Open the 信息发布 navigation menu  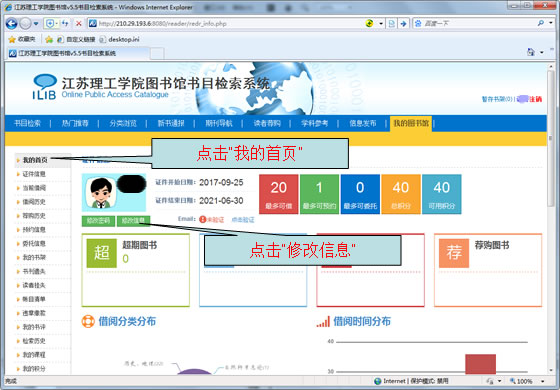coord(362,124)
